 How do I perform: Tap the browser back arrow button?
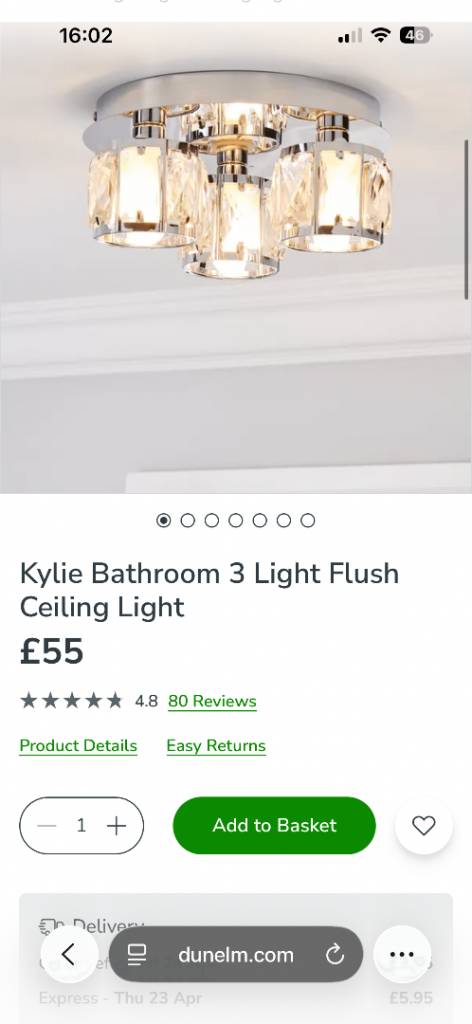click(69, 954)
